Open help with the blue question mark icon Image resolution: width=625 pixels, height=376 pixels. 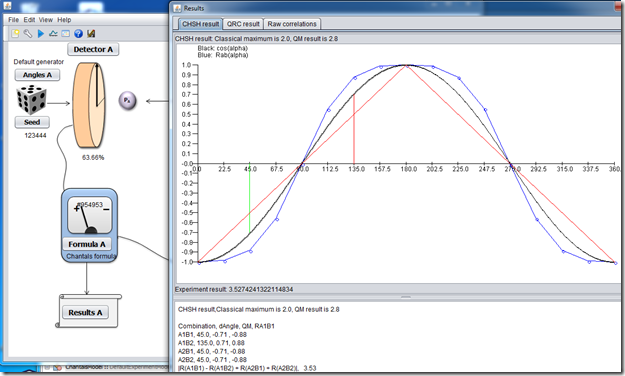pyautogui.click(x=78, y=33)
